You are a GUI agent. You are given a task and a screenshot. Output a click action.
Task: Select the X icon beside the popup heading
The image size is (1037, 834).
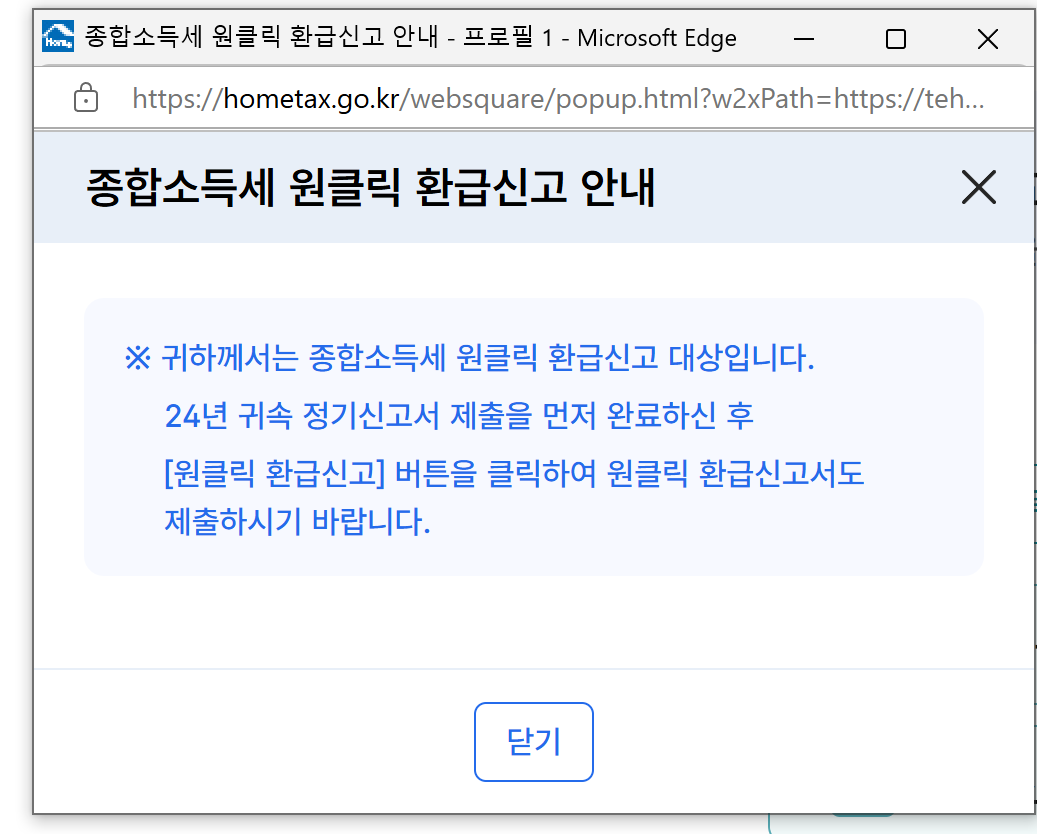pyautogui.click(x=977, y=188)
